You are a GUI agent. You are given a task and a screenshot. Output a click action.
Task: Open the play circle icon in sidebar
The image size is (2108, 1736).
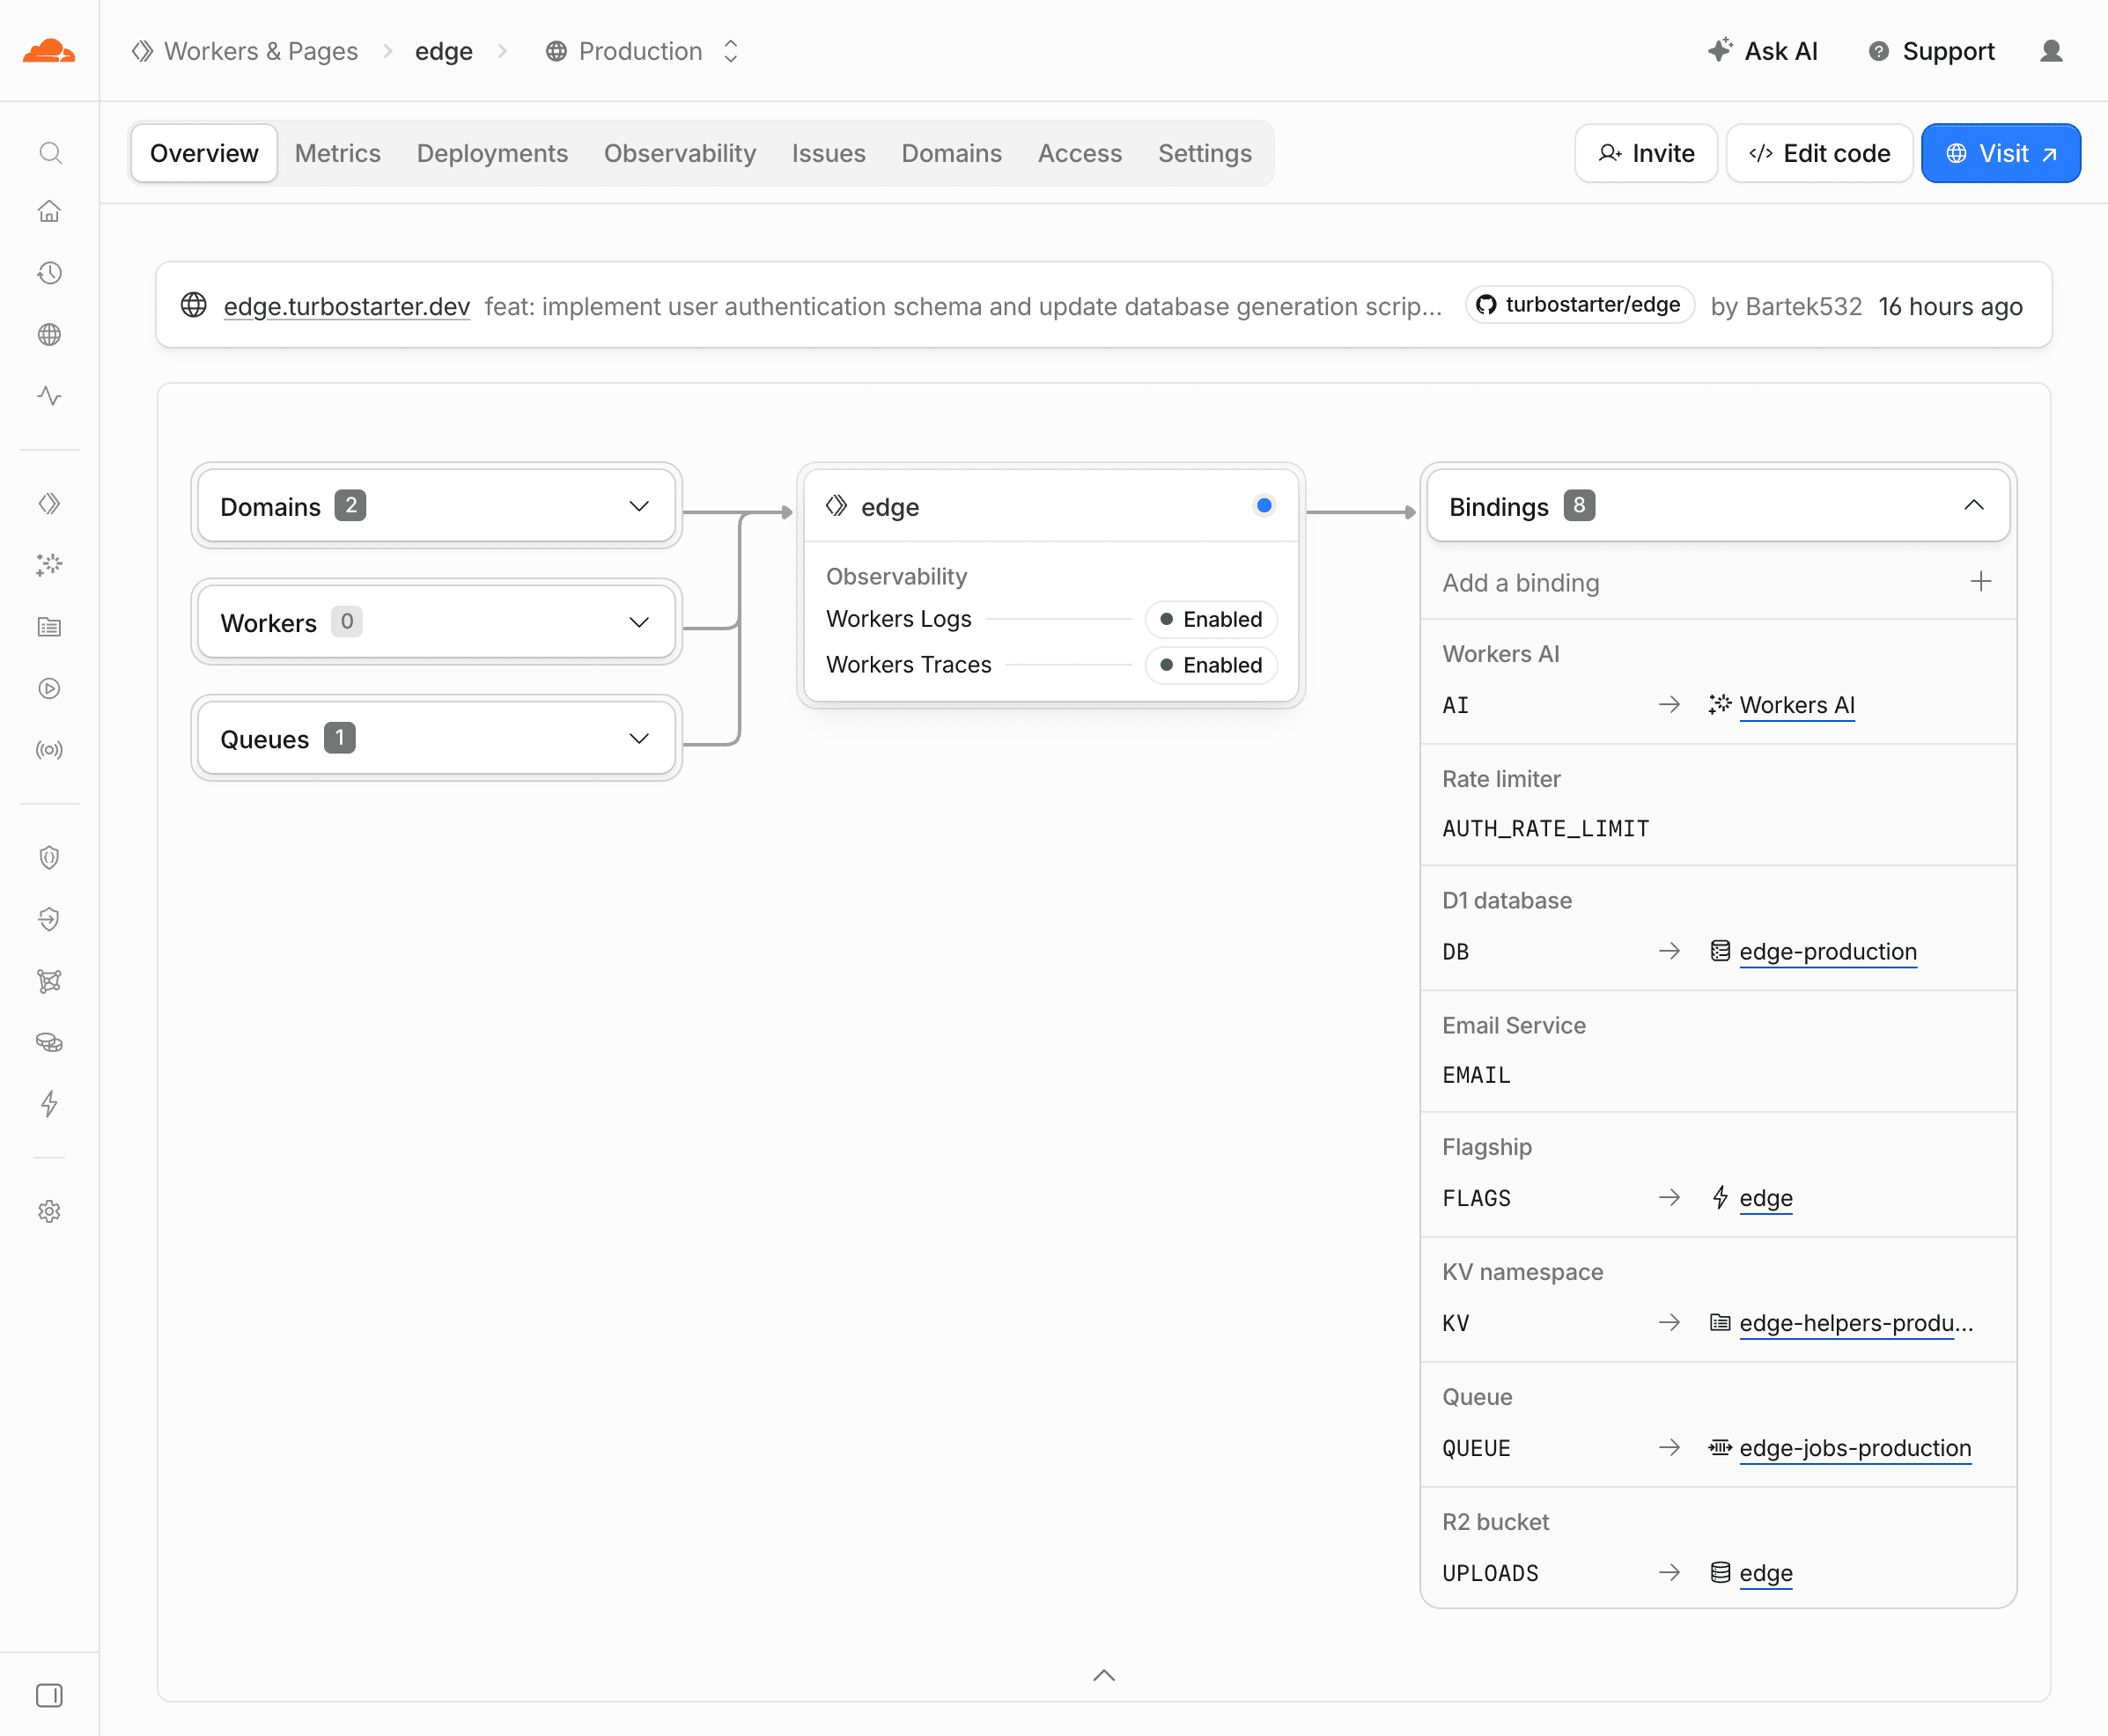click(49, 688)
